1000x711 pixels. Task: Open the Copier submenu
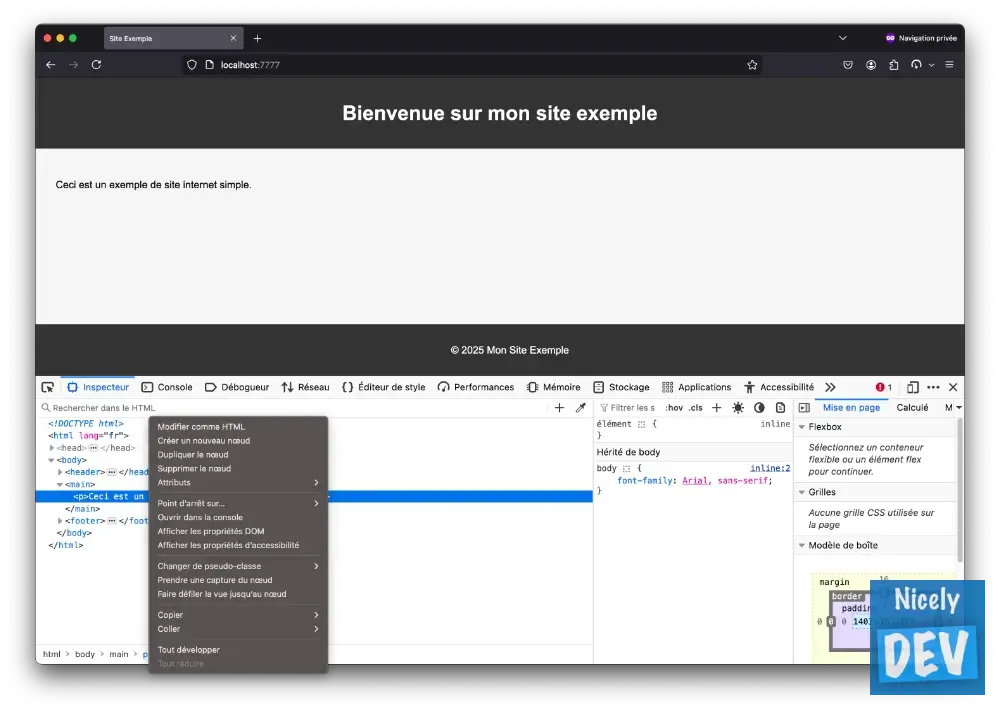(238, 615)
